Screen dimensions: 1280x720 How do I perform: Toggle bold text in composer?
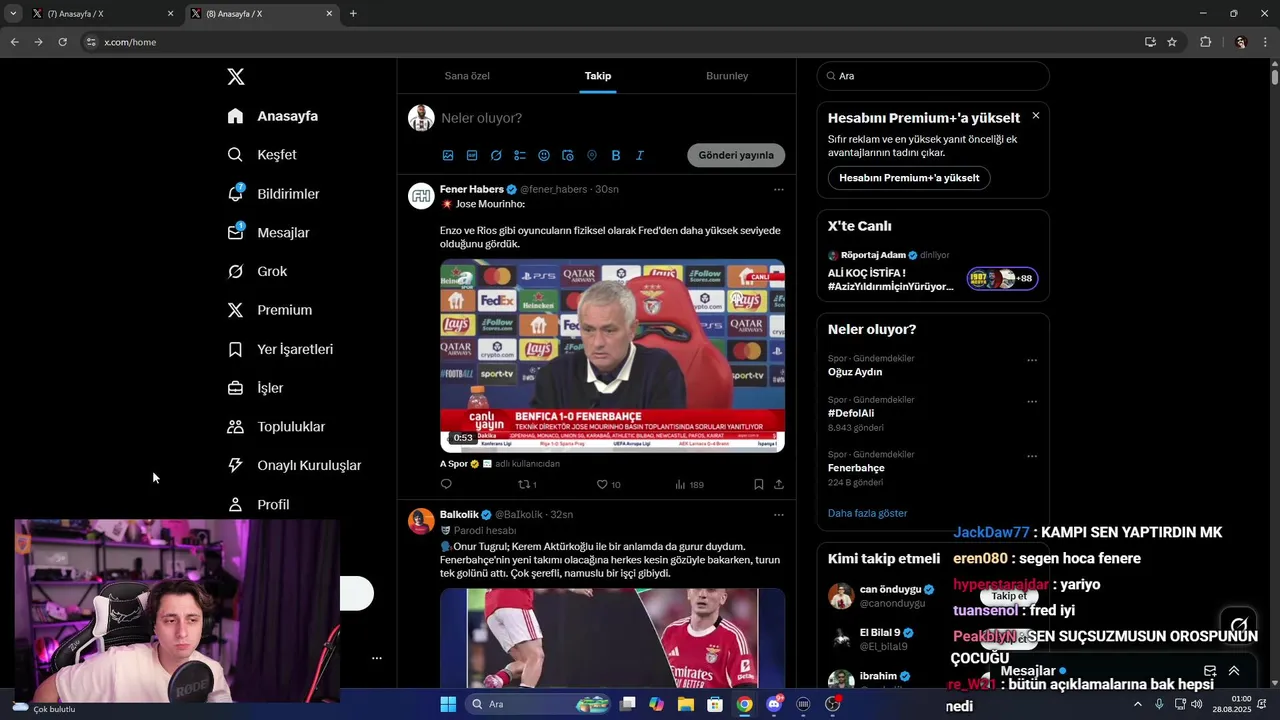click(x=616, y=155)
